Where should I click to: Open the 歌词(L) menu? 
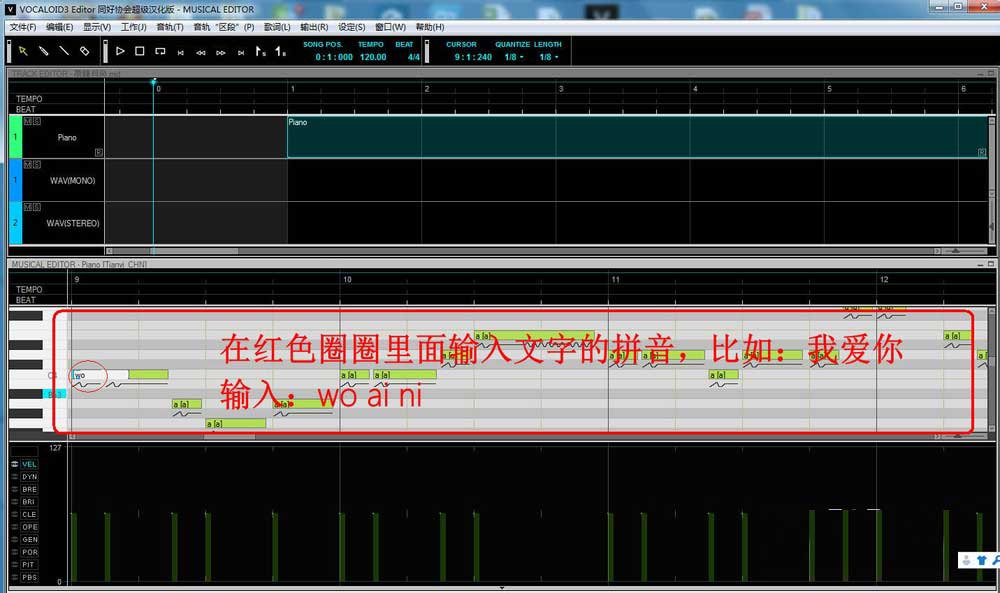click(x=277, y=27)
